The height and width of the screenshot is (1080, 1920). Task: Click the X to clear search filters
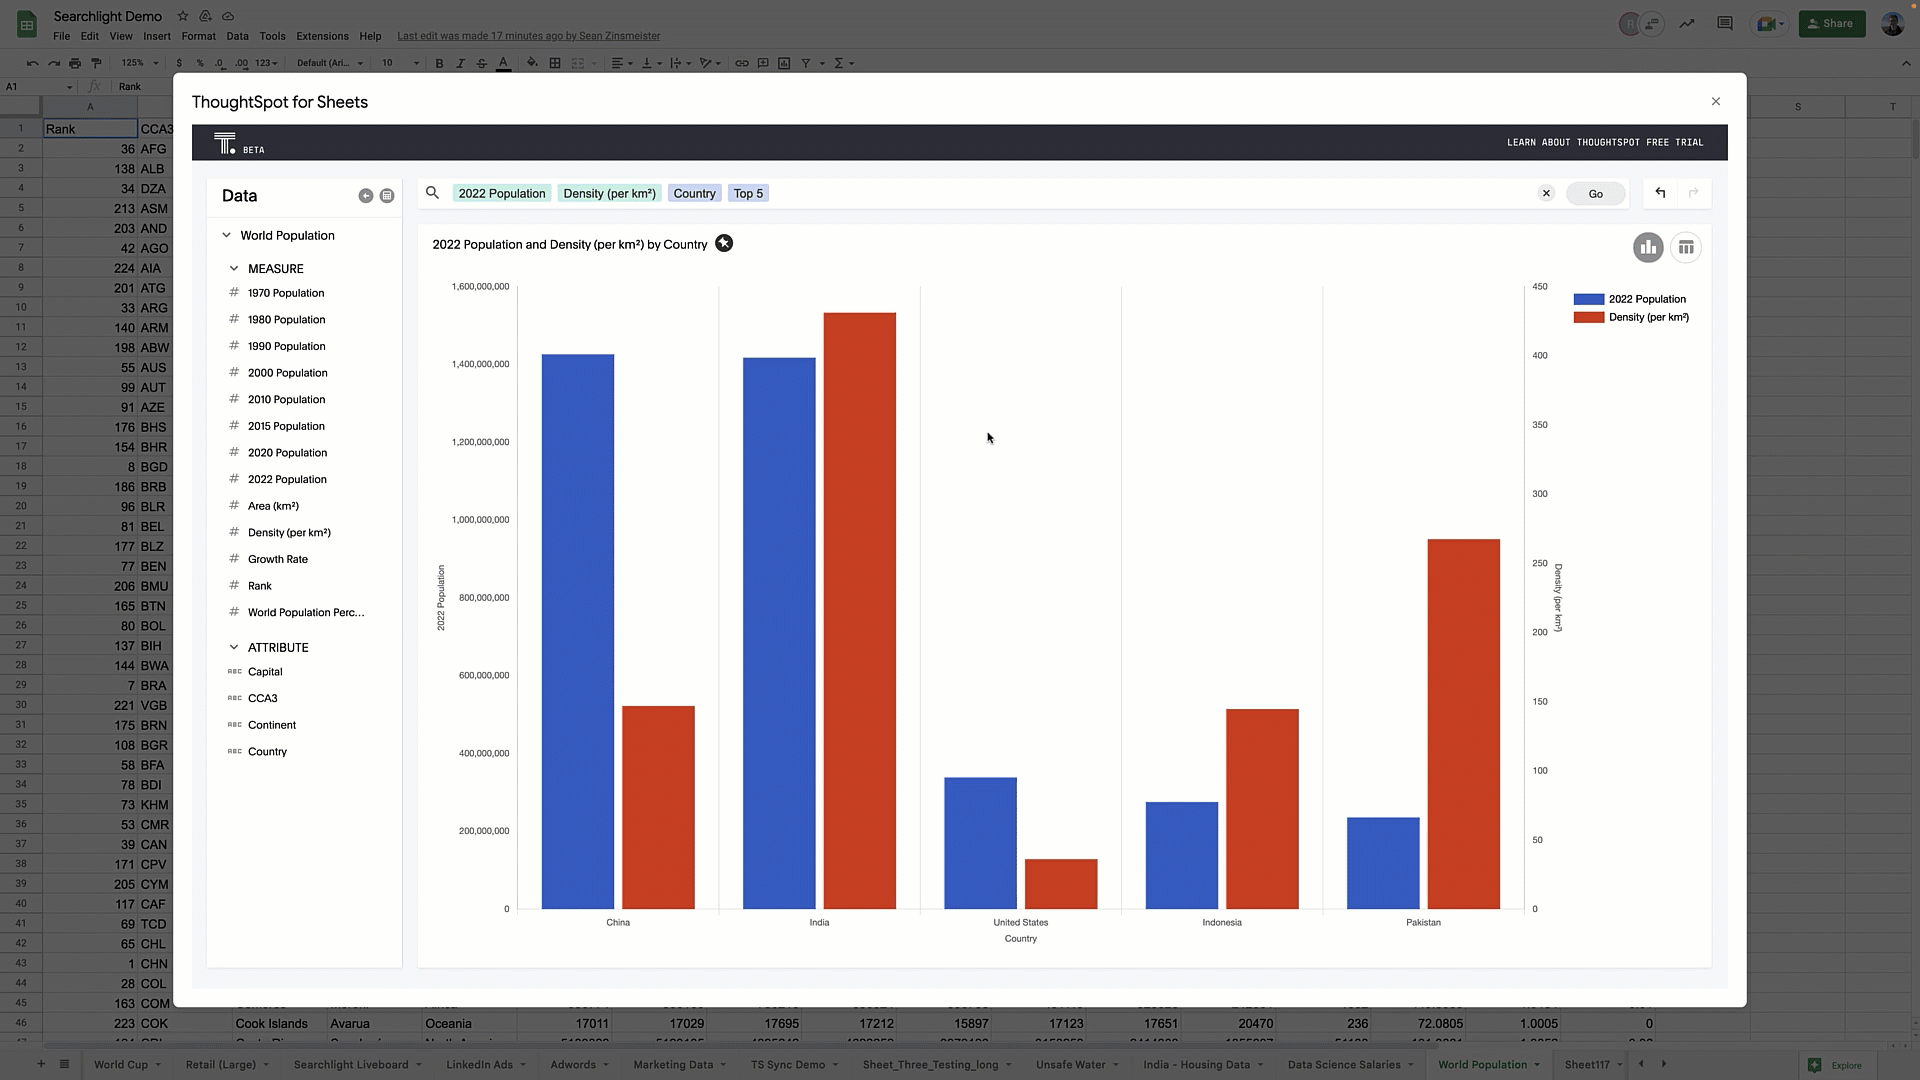(1547, 193)
